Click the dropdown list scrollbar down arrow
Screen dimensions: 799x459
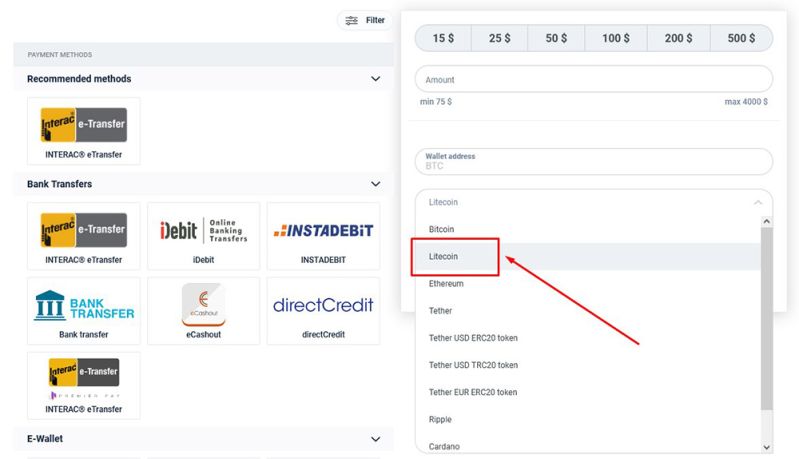(x=767, y=447)
